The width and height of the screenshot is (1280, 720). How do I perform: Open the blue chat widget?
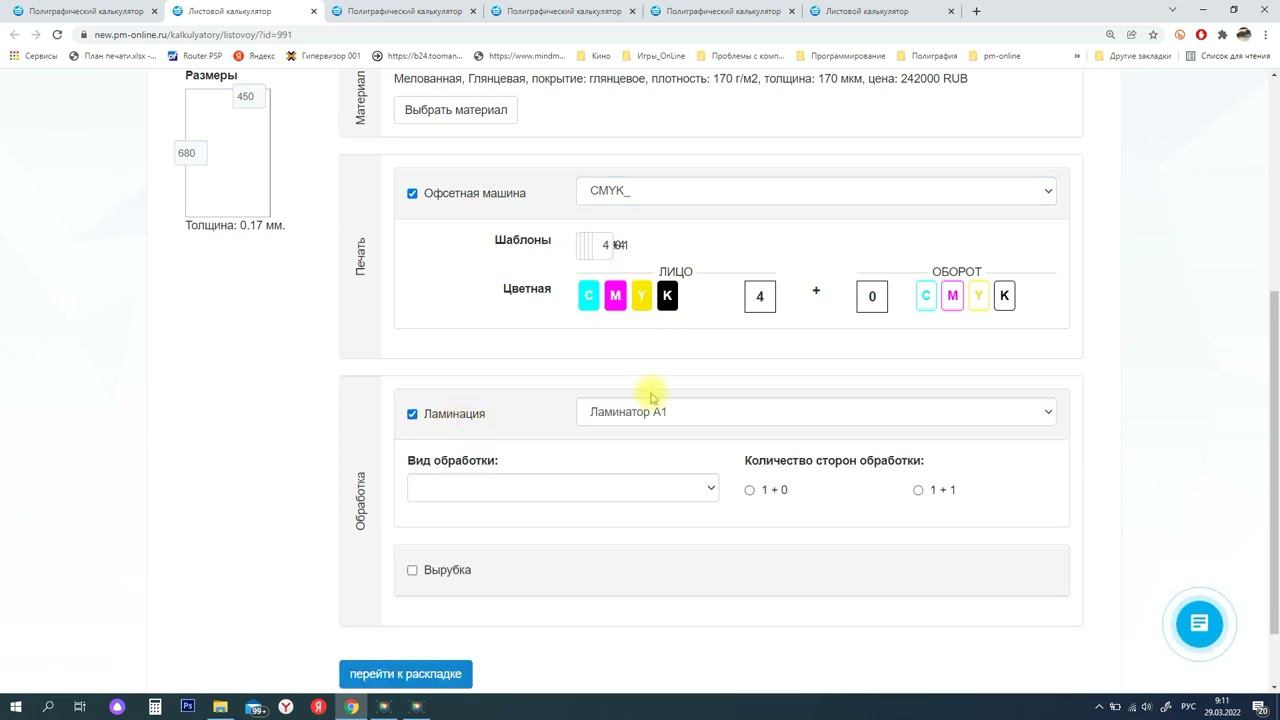[1199, 624]
